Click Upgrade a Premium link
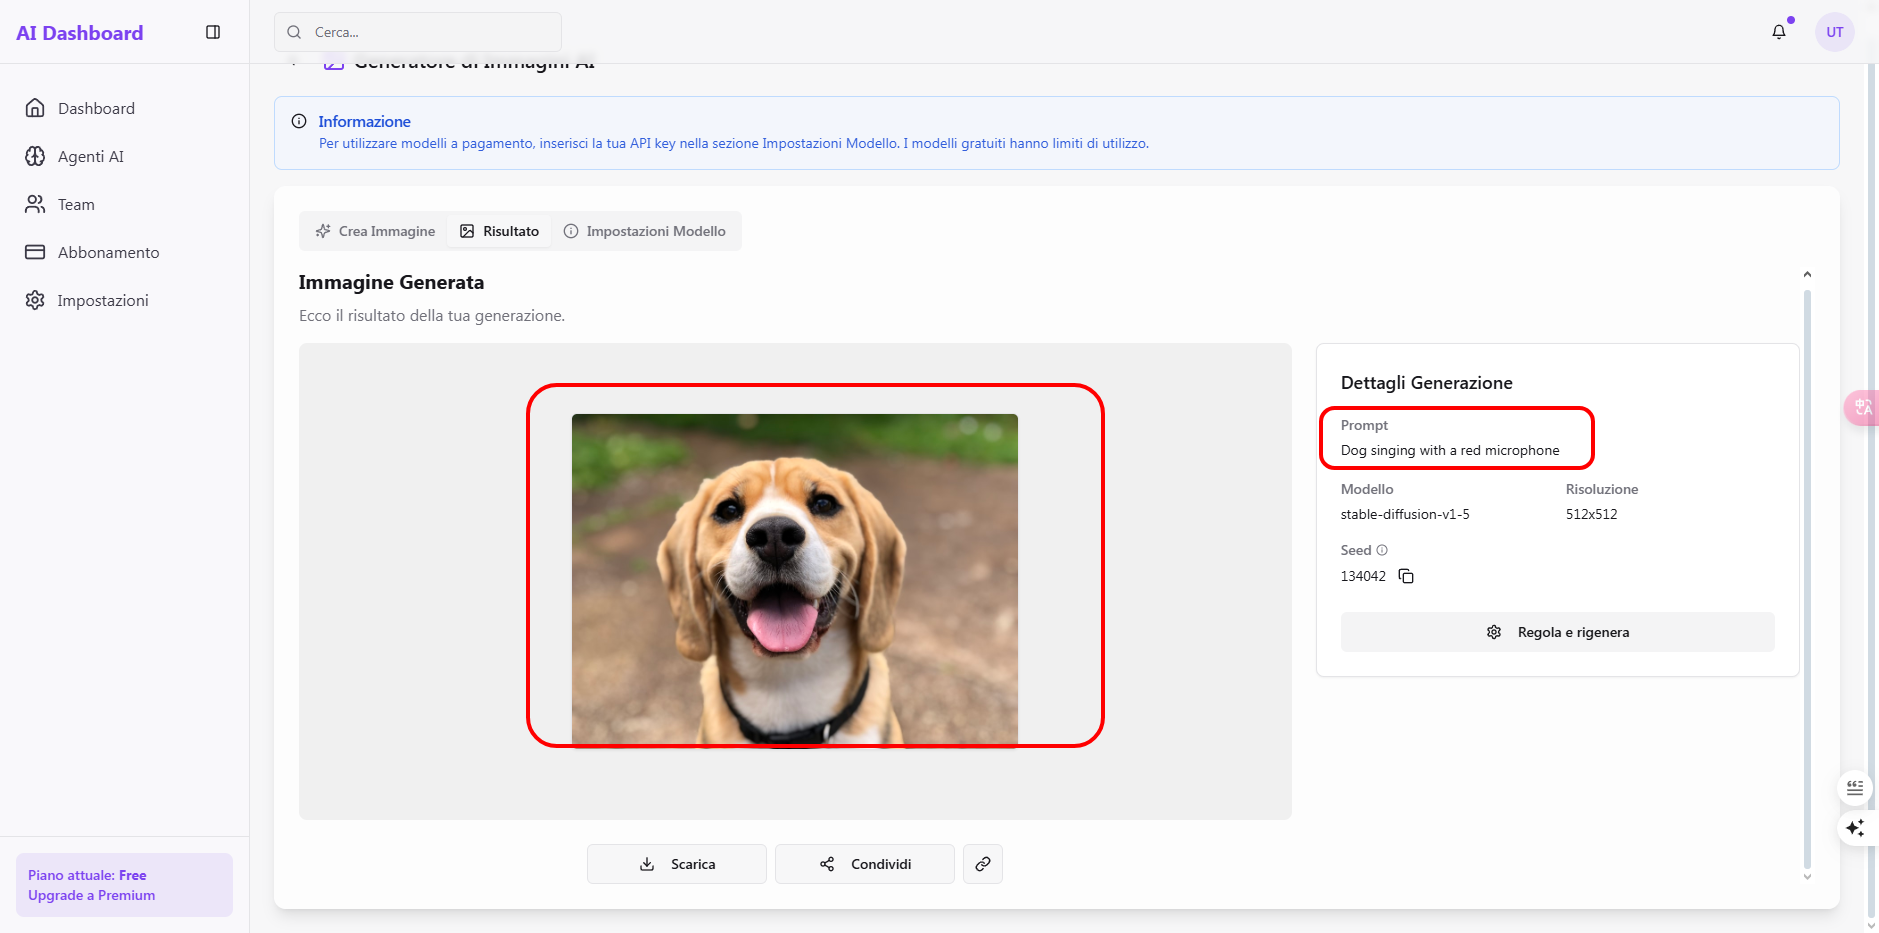 coord(92,895)
